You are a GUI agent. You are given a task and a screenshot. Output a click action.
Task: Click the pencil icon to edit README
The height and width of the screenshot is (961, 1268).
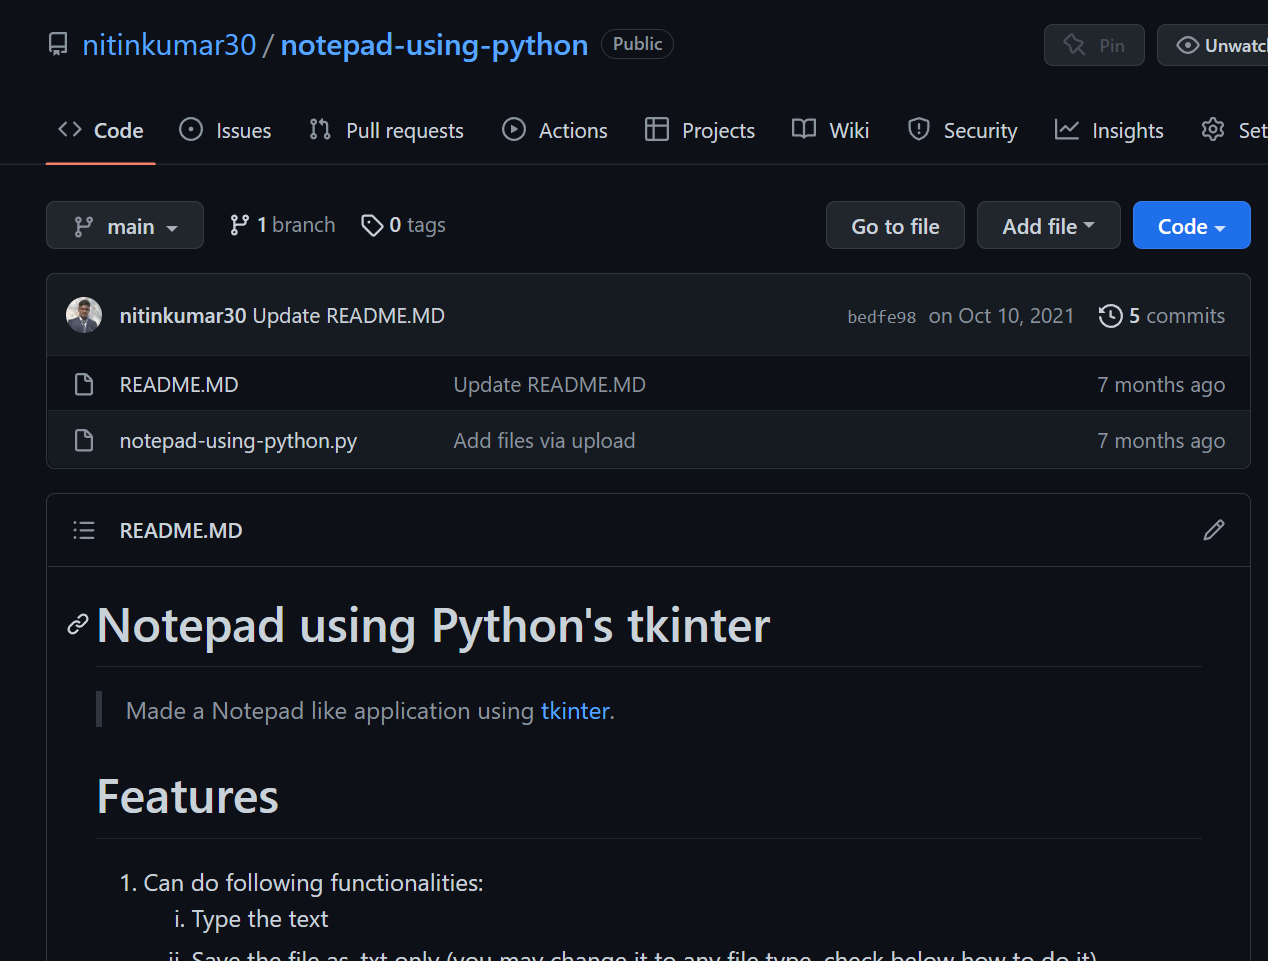point(1213,530)
